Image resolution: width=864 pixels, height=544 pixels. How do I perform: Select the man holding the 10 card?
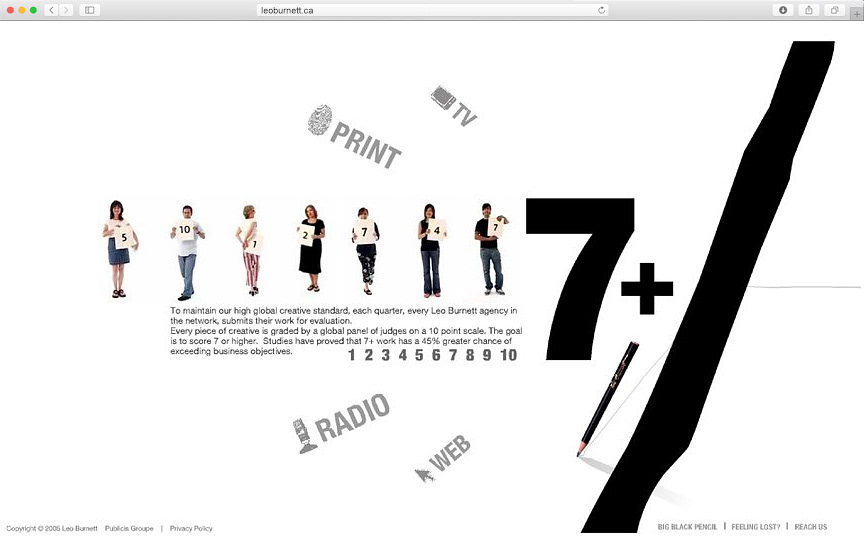(x=187, y=252)
